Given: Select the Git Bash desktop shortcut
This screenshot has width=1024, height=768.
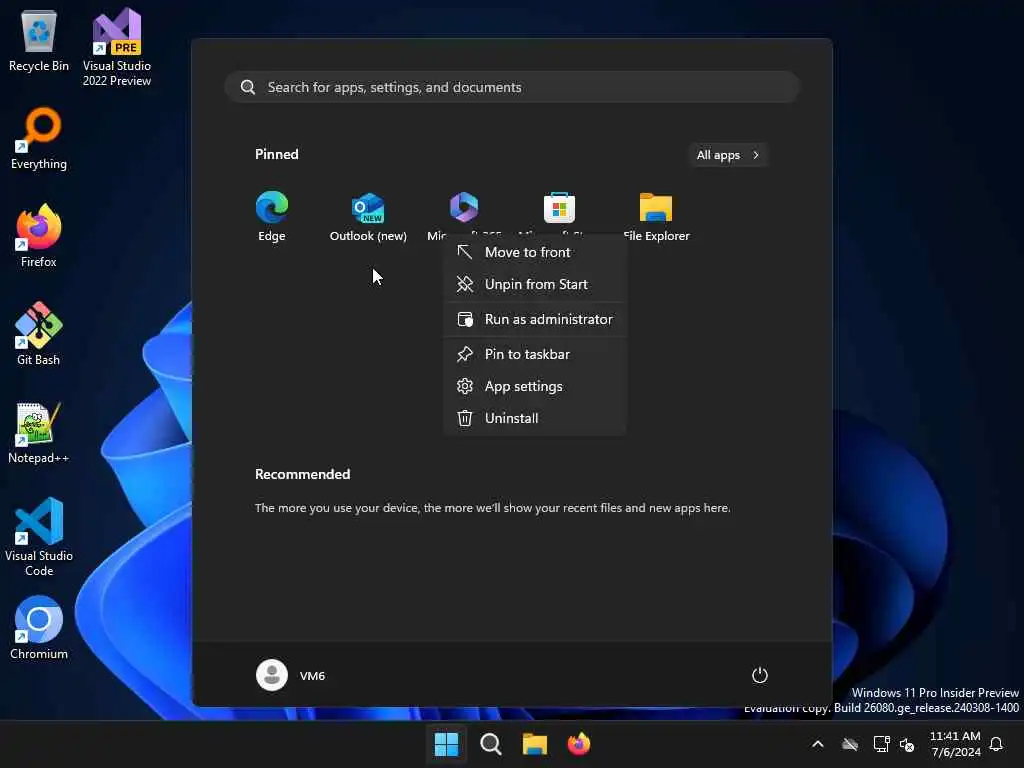Looking at the screenshot, I should pyautogui.click(x=39, y=334).
